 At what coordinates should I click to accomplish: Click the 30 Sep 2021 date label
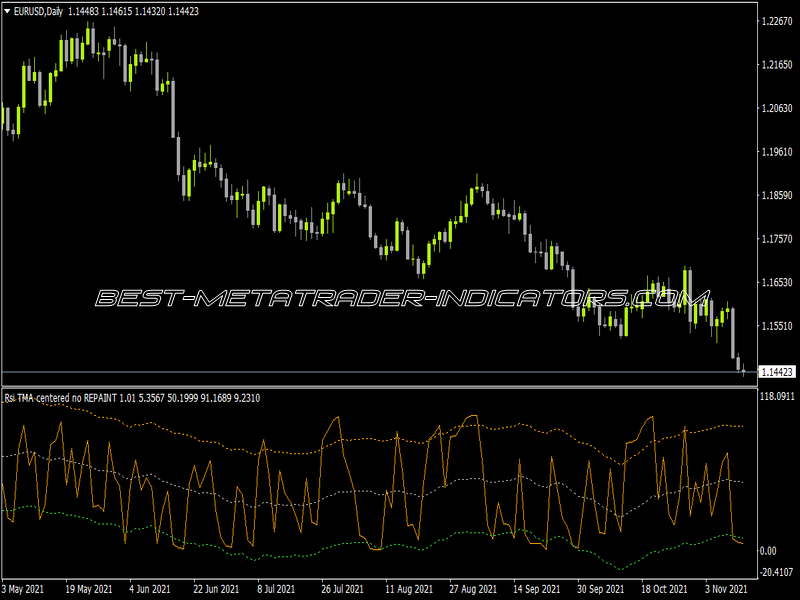tap(601, 589)
